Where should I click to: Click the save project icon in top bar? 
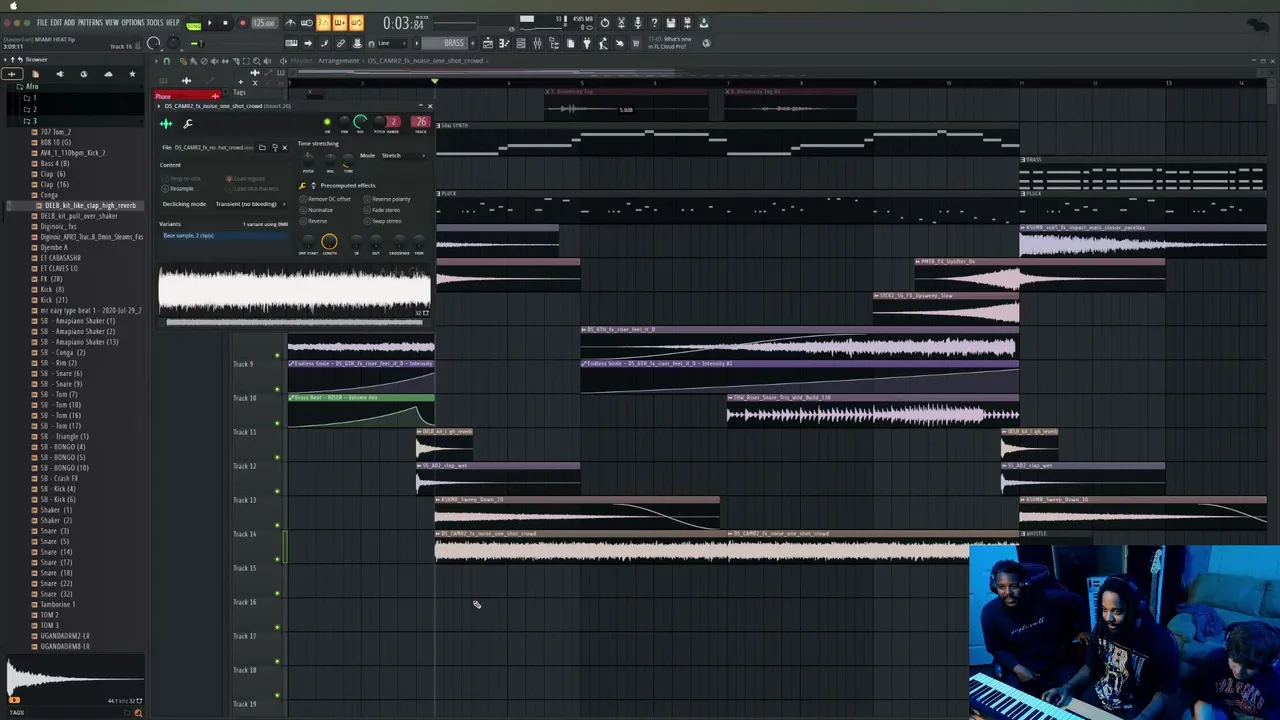[x=671, y=22]
